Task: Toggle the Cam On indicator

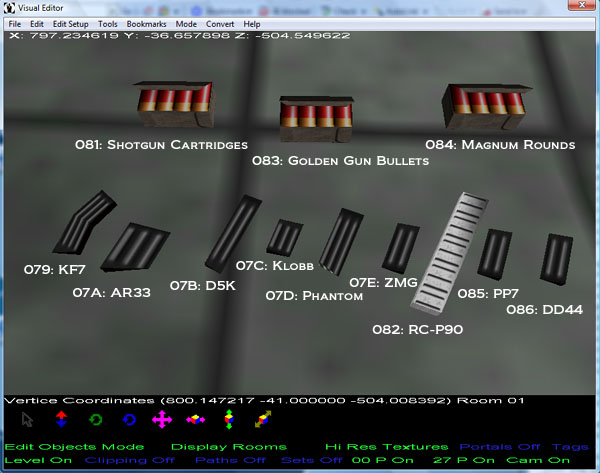Action: 538,460
